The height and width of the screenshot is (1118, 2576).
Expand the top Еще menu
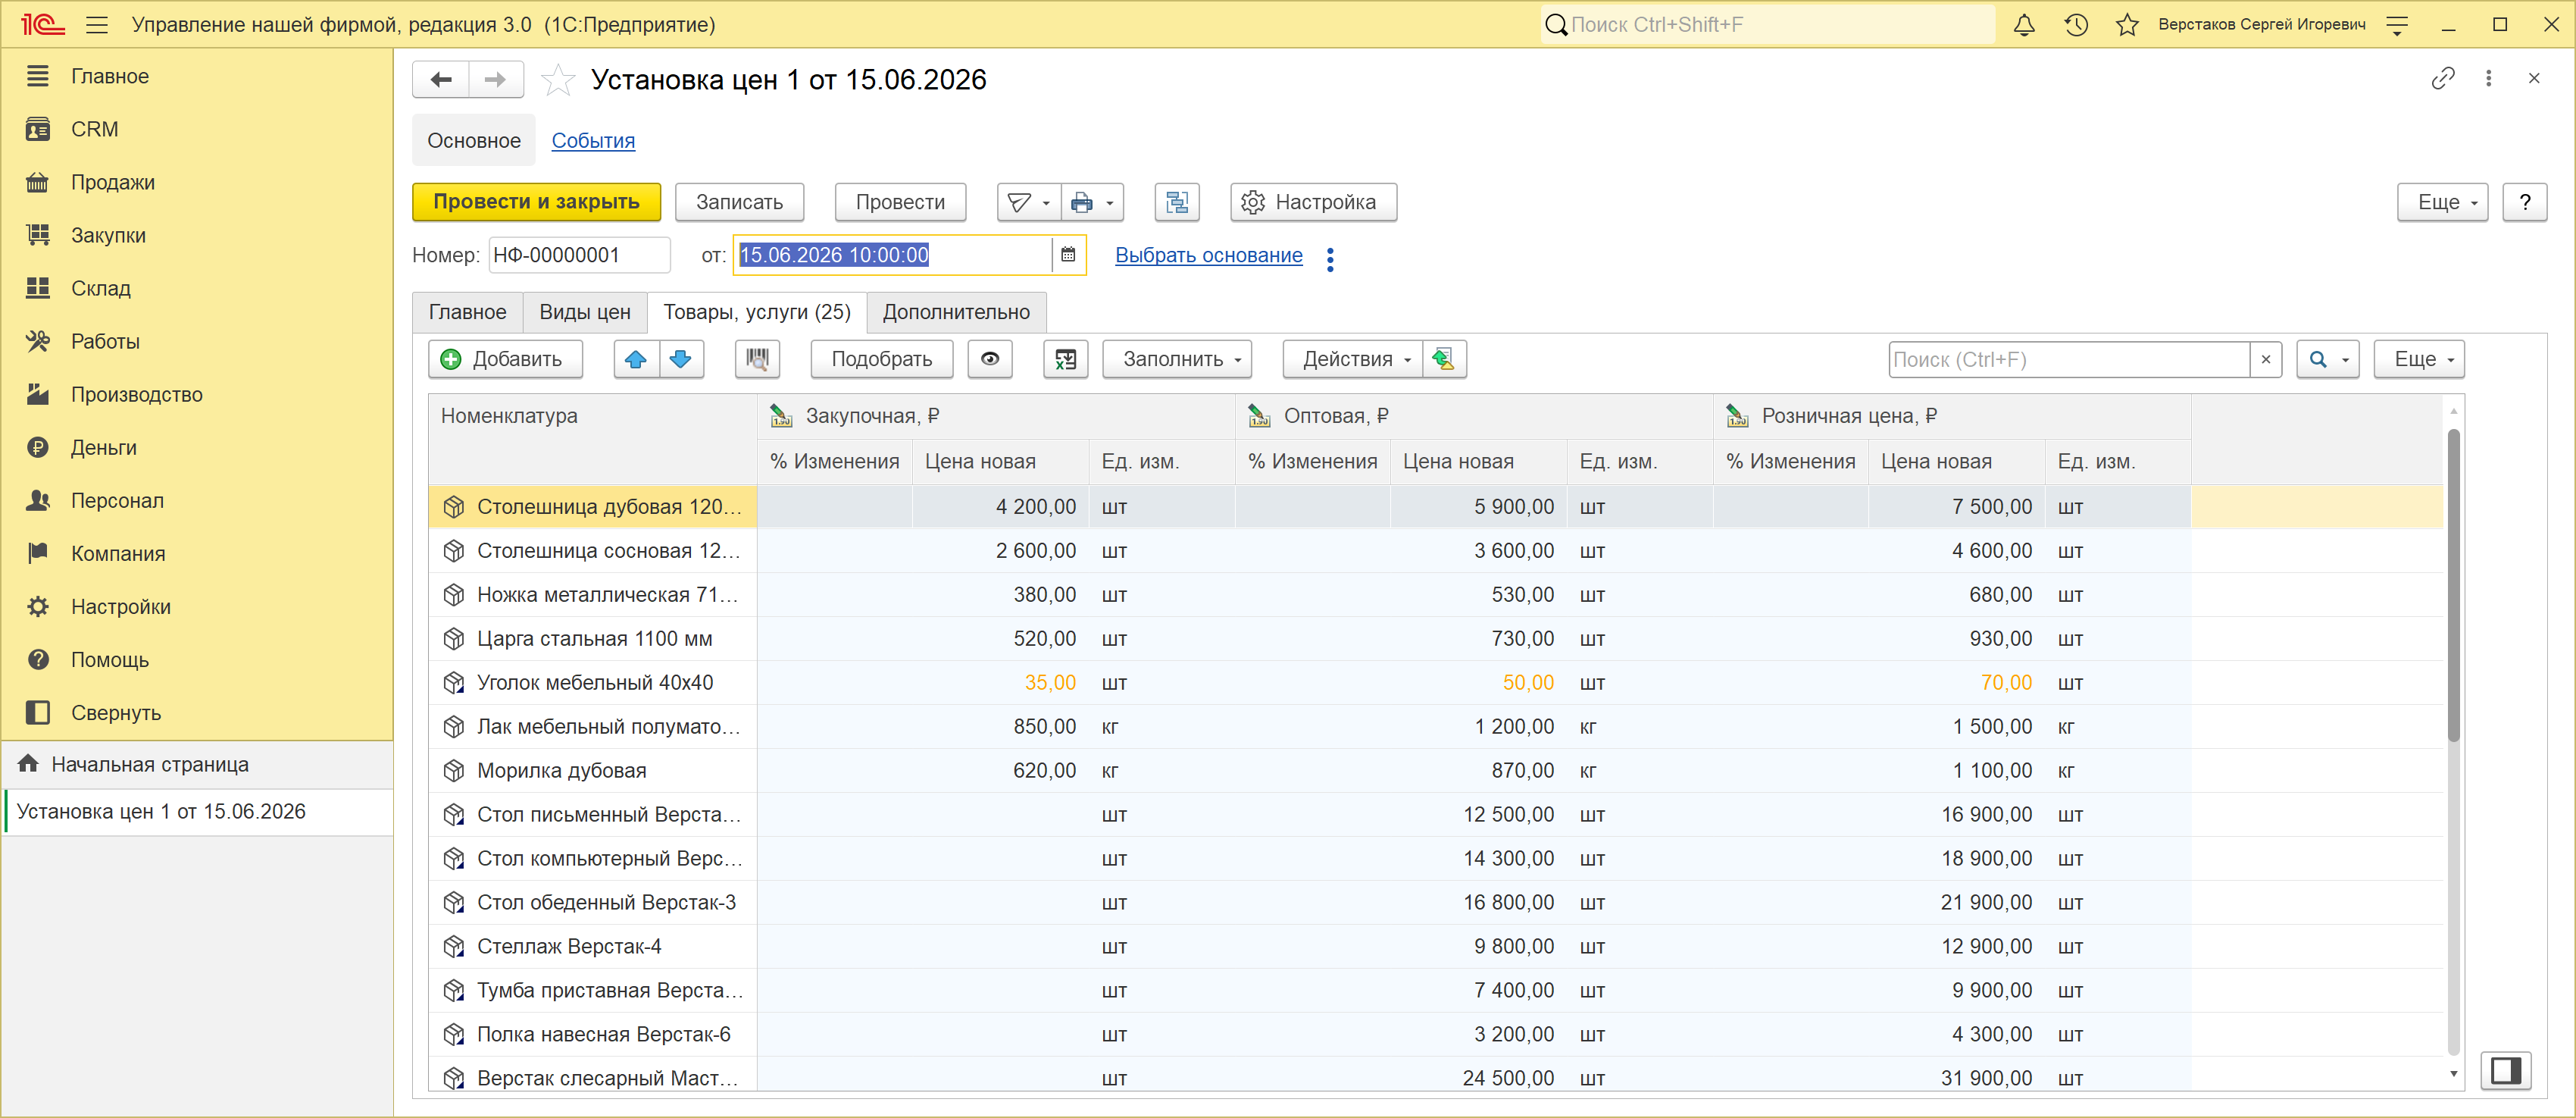click(x=2442, y=202)
